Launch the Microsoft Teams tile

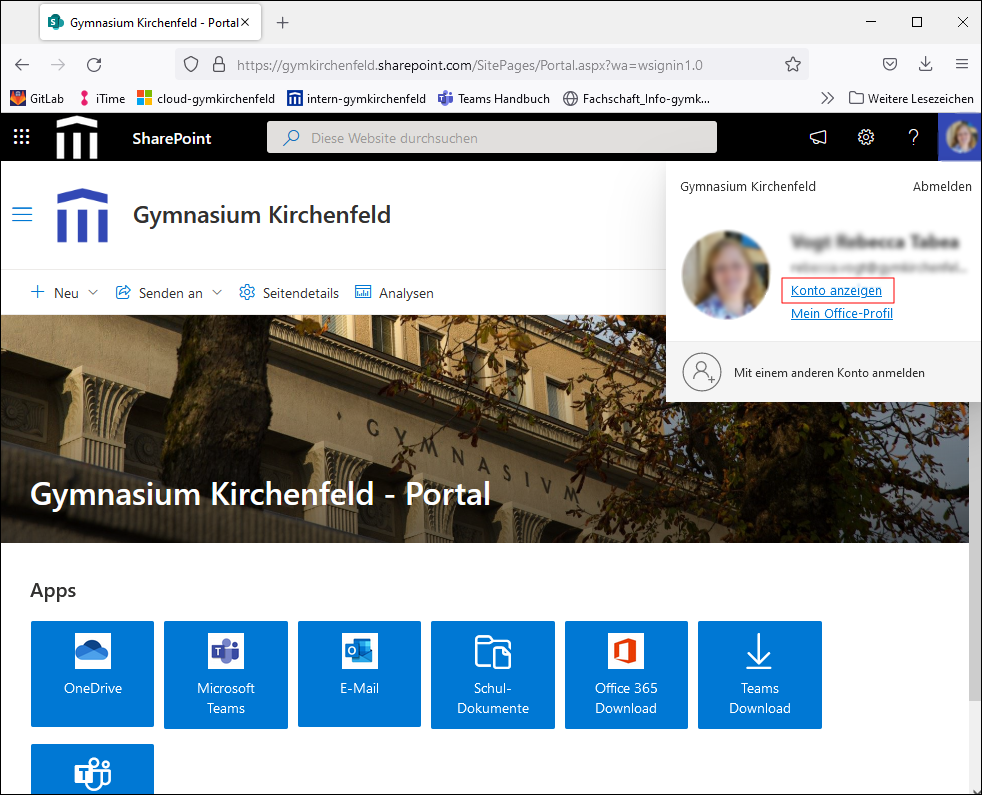226,675
